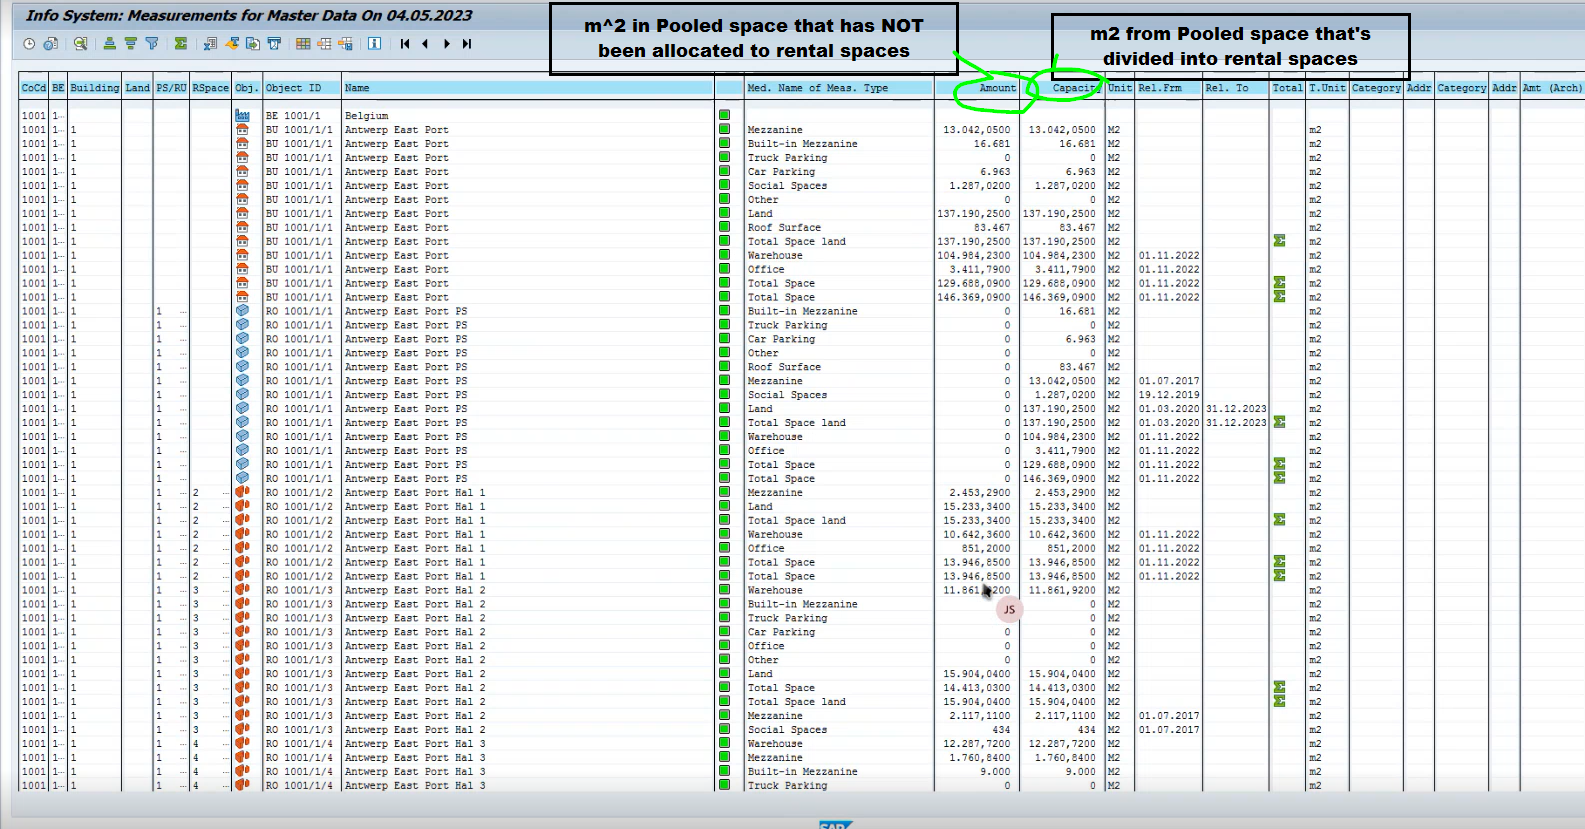Click the BE 1001/1 object ID cell
Viewport: 1585px width, 829px height.
coord(293,116)
